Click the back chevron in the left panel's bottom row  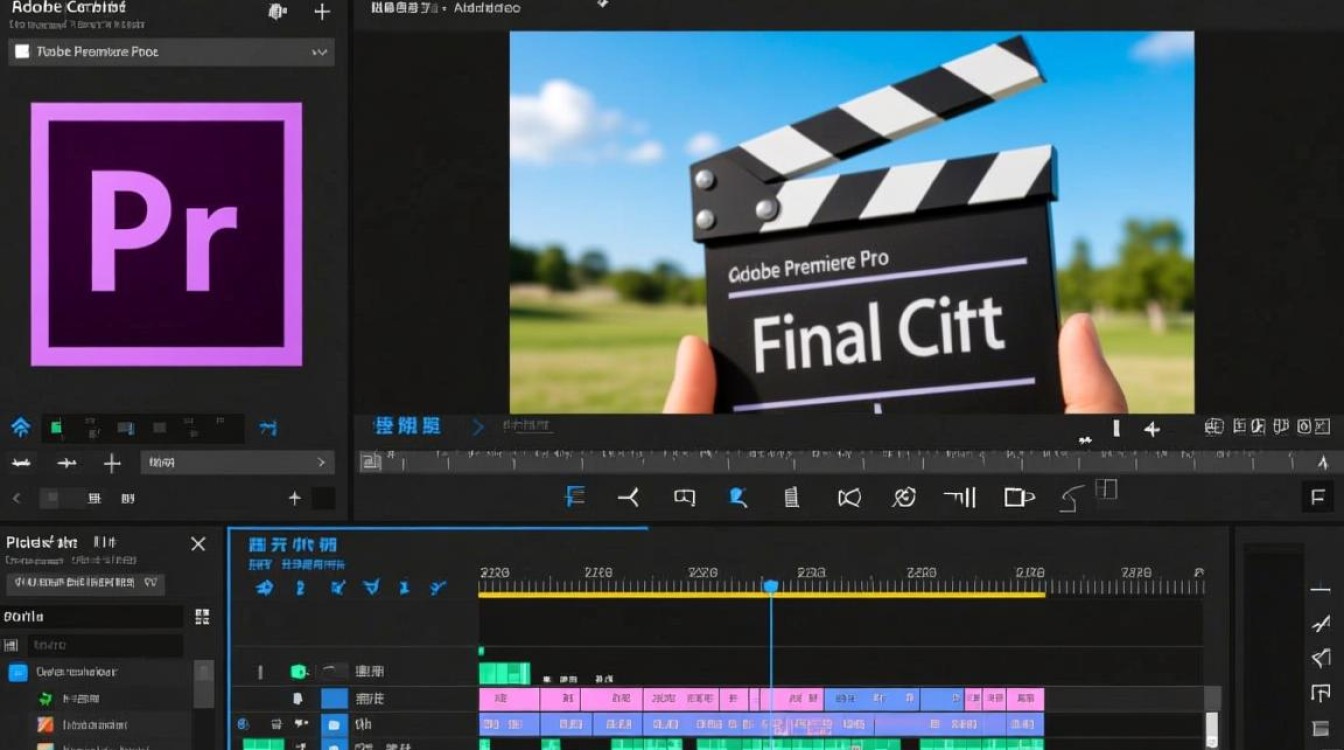[x=16, y=498]
